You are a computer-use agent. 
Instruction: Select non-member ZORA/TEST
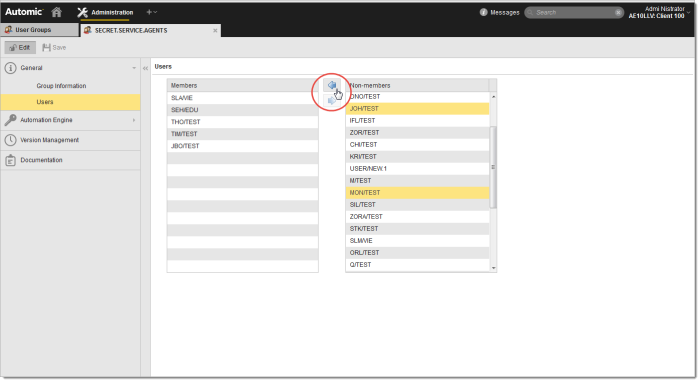417,217
